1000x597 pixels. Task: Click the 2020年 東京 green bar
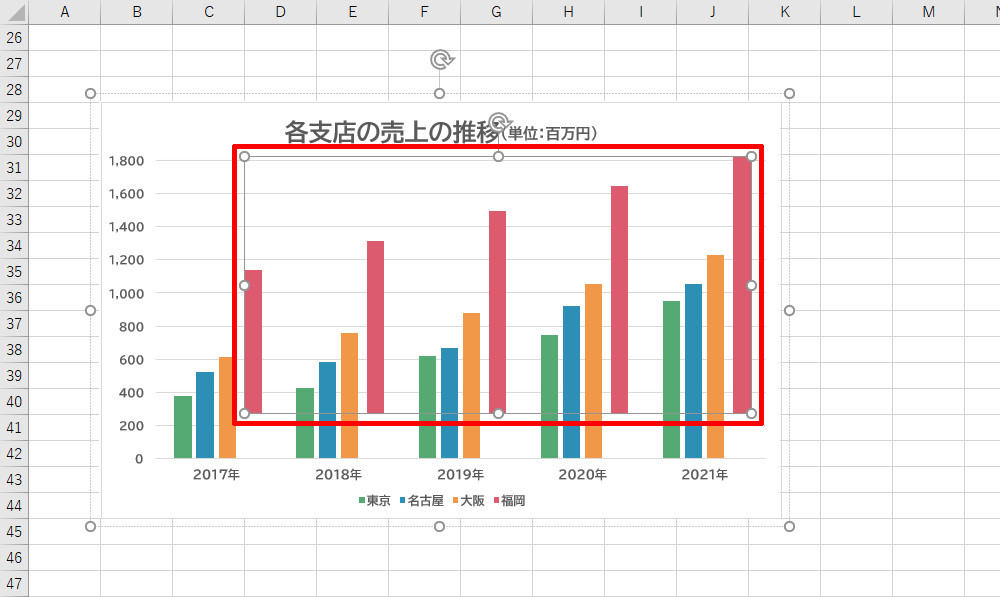click(x=549, y=397)
